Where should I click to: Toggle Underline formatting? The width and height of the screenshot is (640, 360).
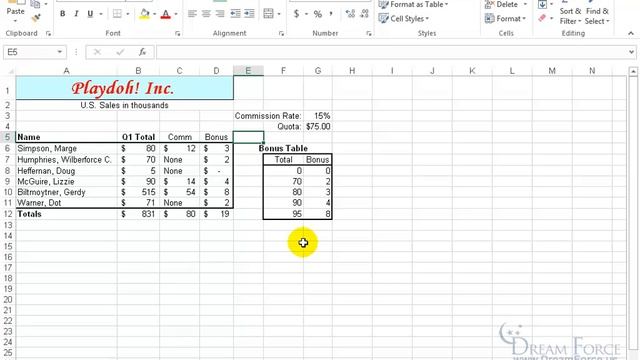(x=90, y=14)
